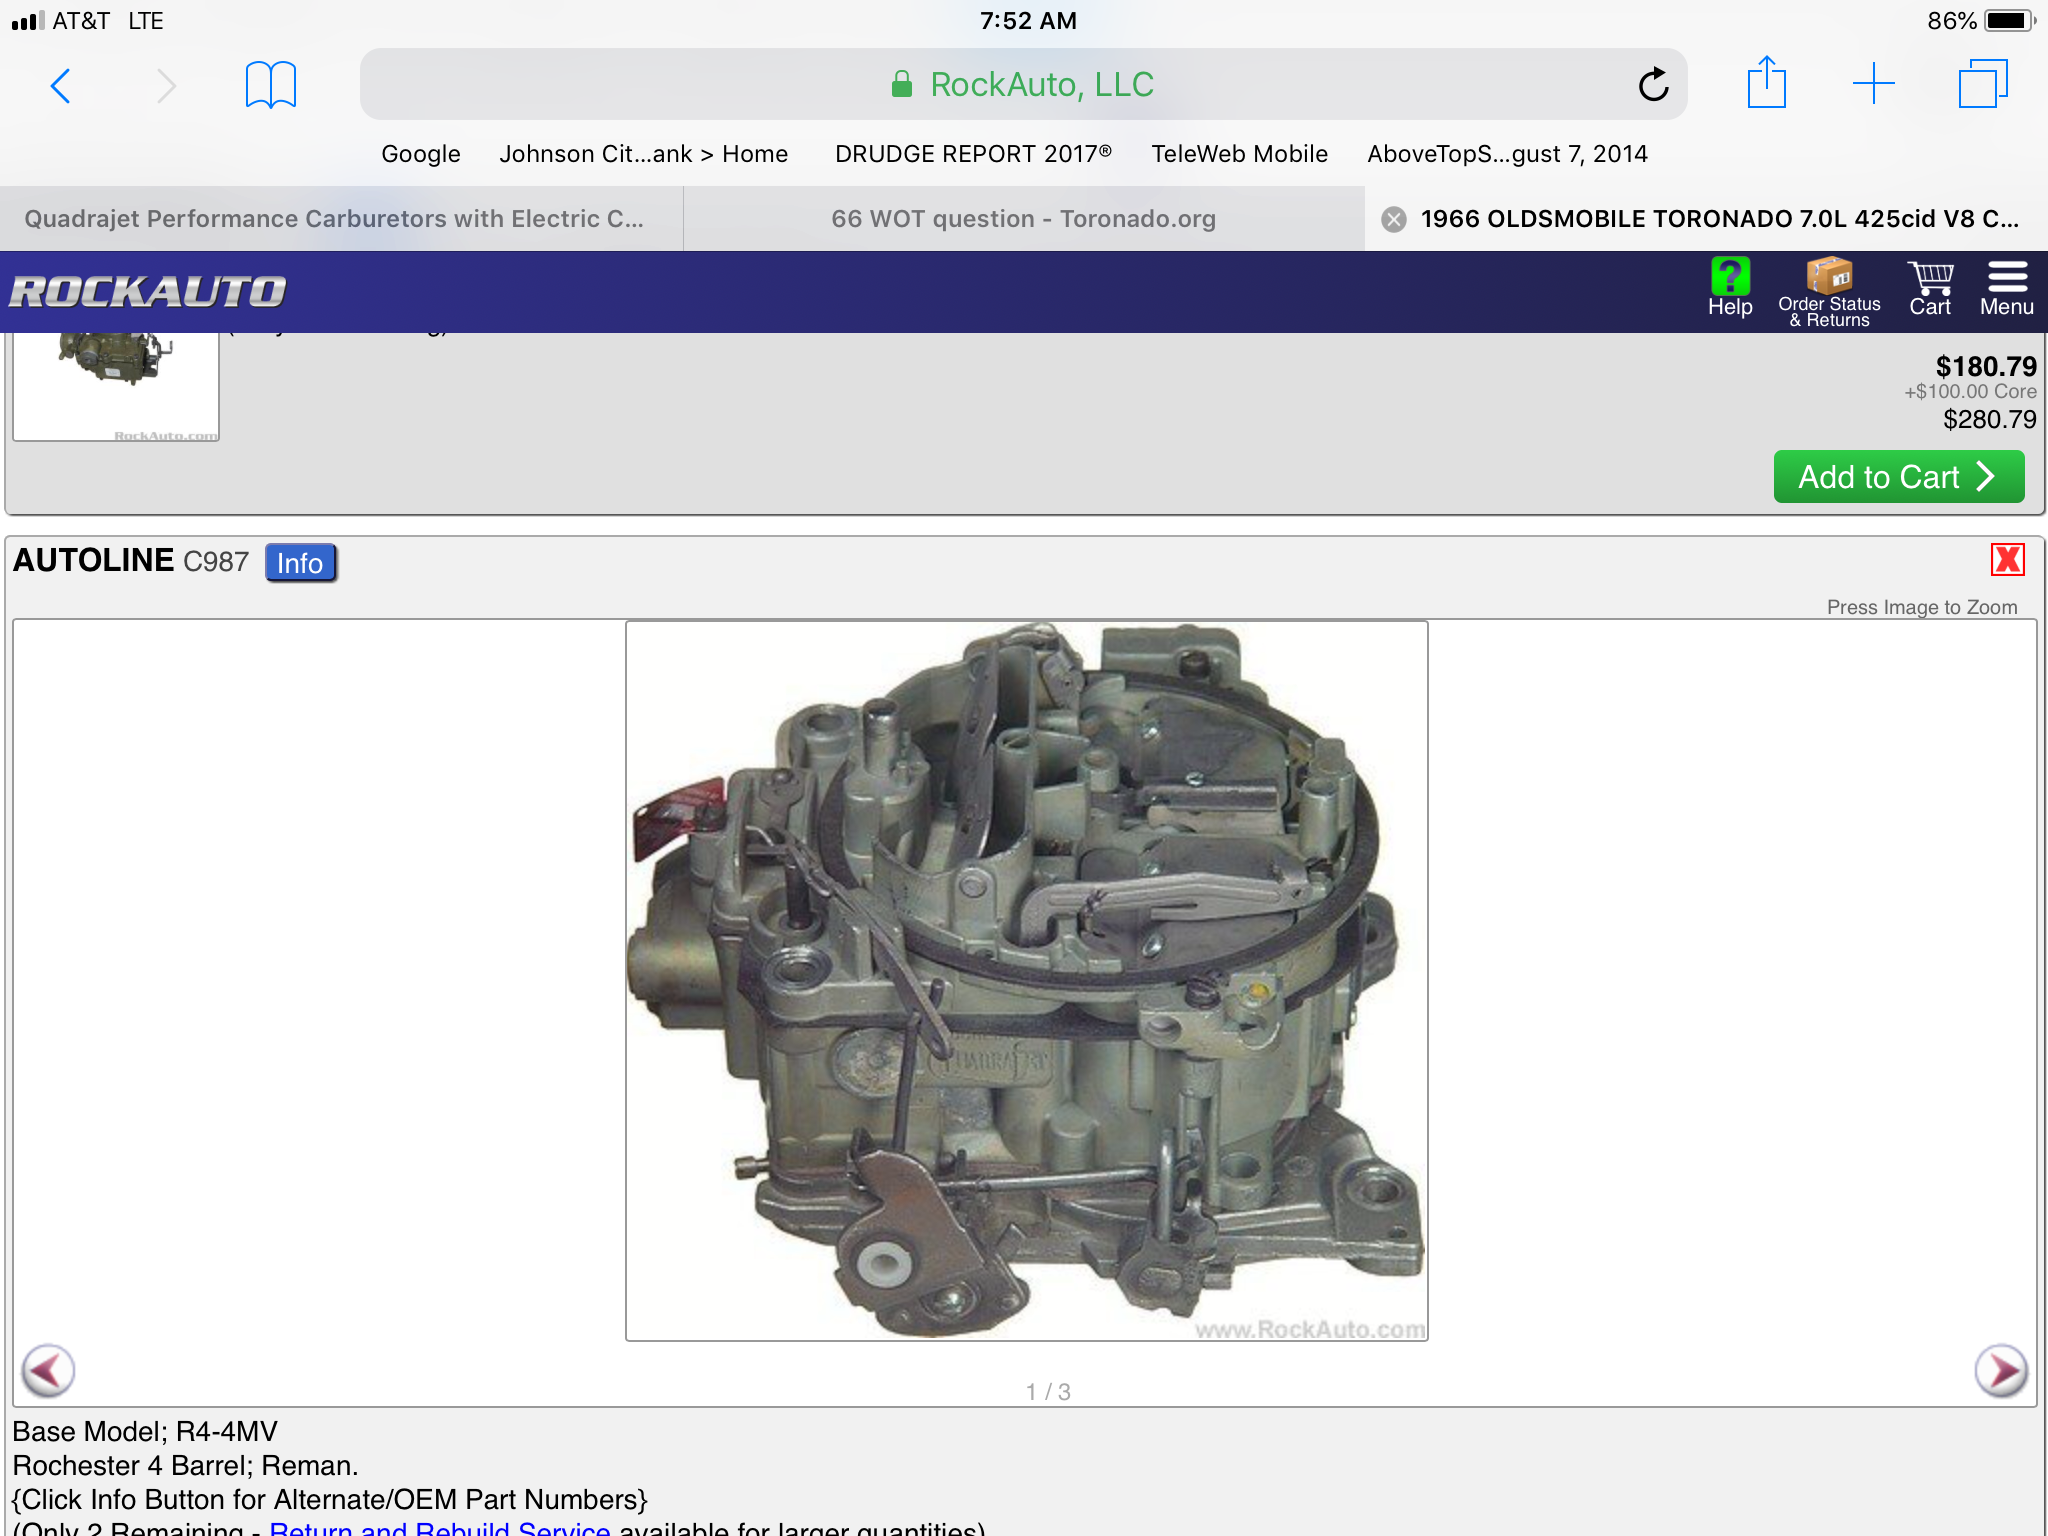Tap the battery indicator in status bar
Image resolution: width=2048 pixels, height=1536 pixels.
pos(2010,21)
